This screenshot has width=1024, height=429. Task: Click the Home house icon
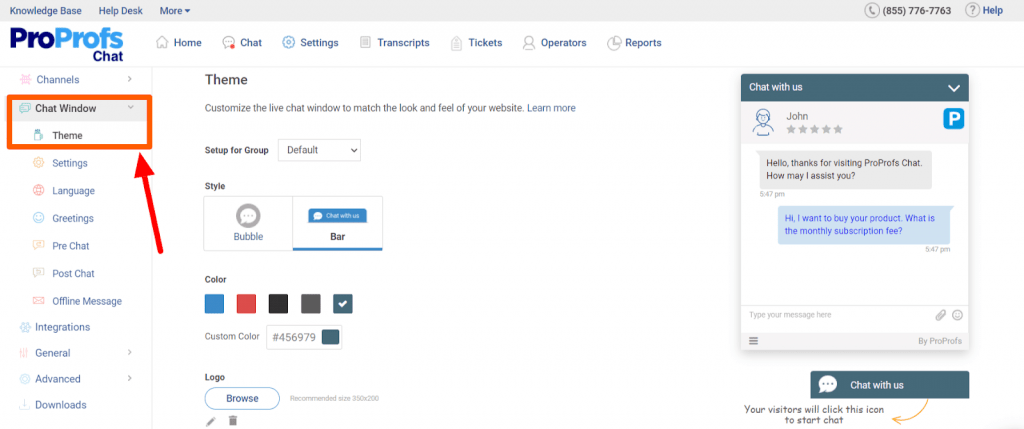[162, 42]
